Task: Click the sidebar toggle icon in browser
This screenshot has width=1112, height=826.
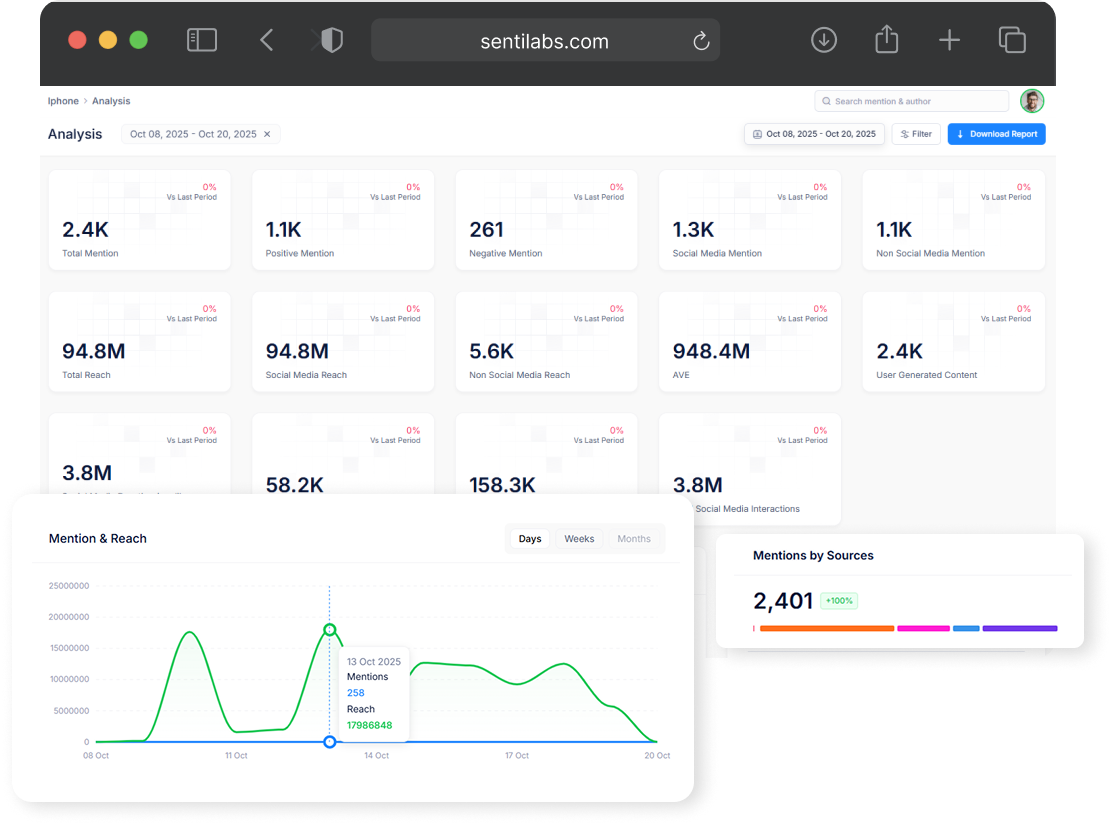Action: [x=202, y=40]
